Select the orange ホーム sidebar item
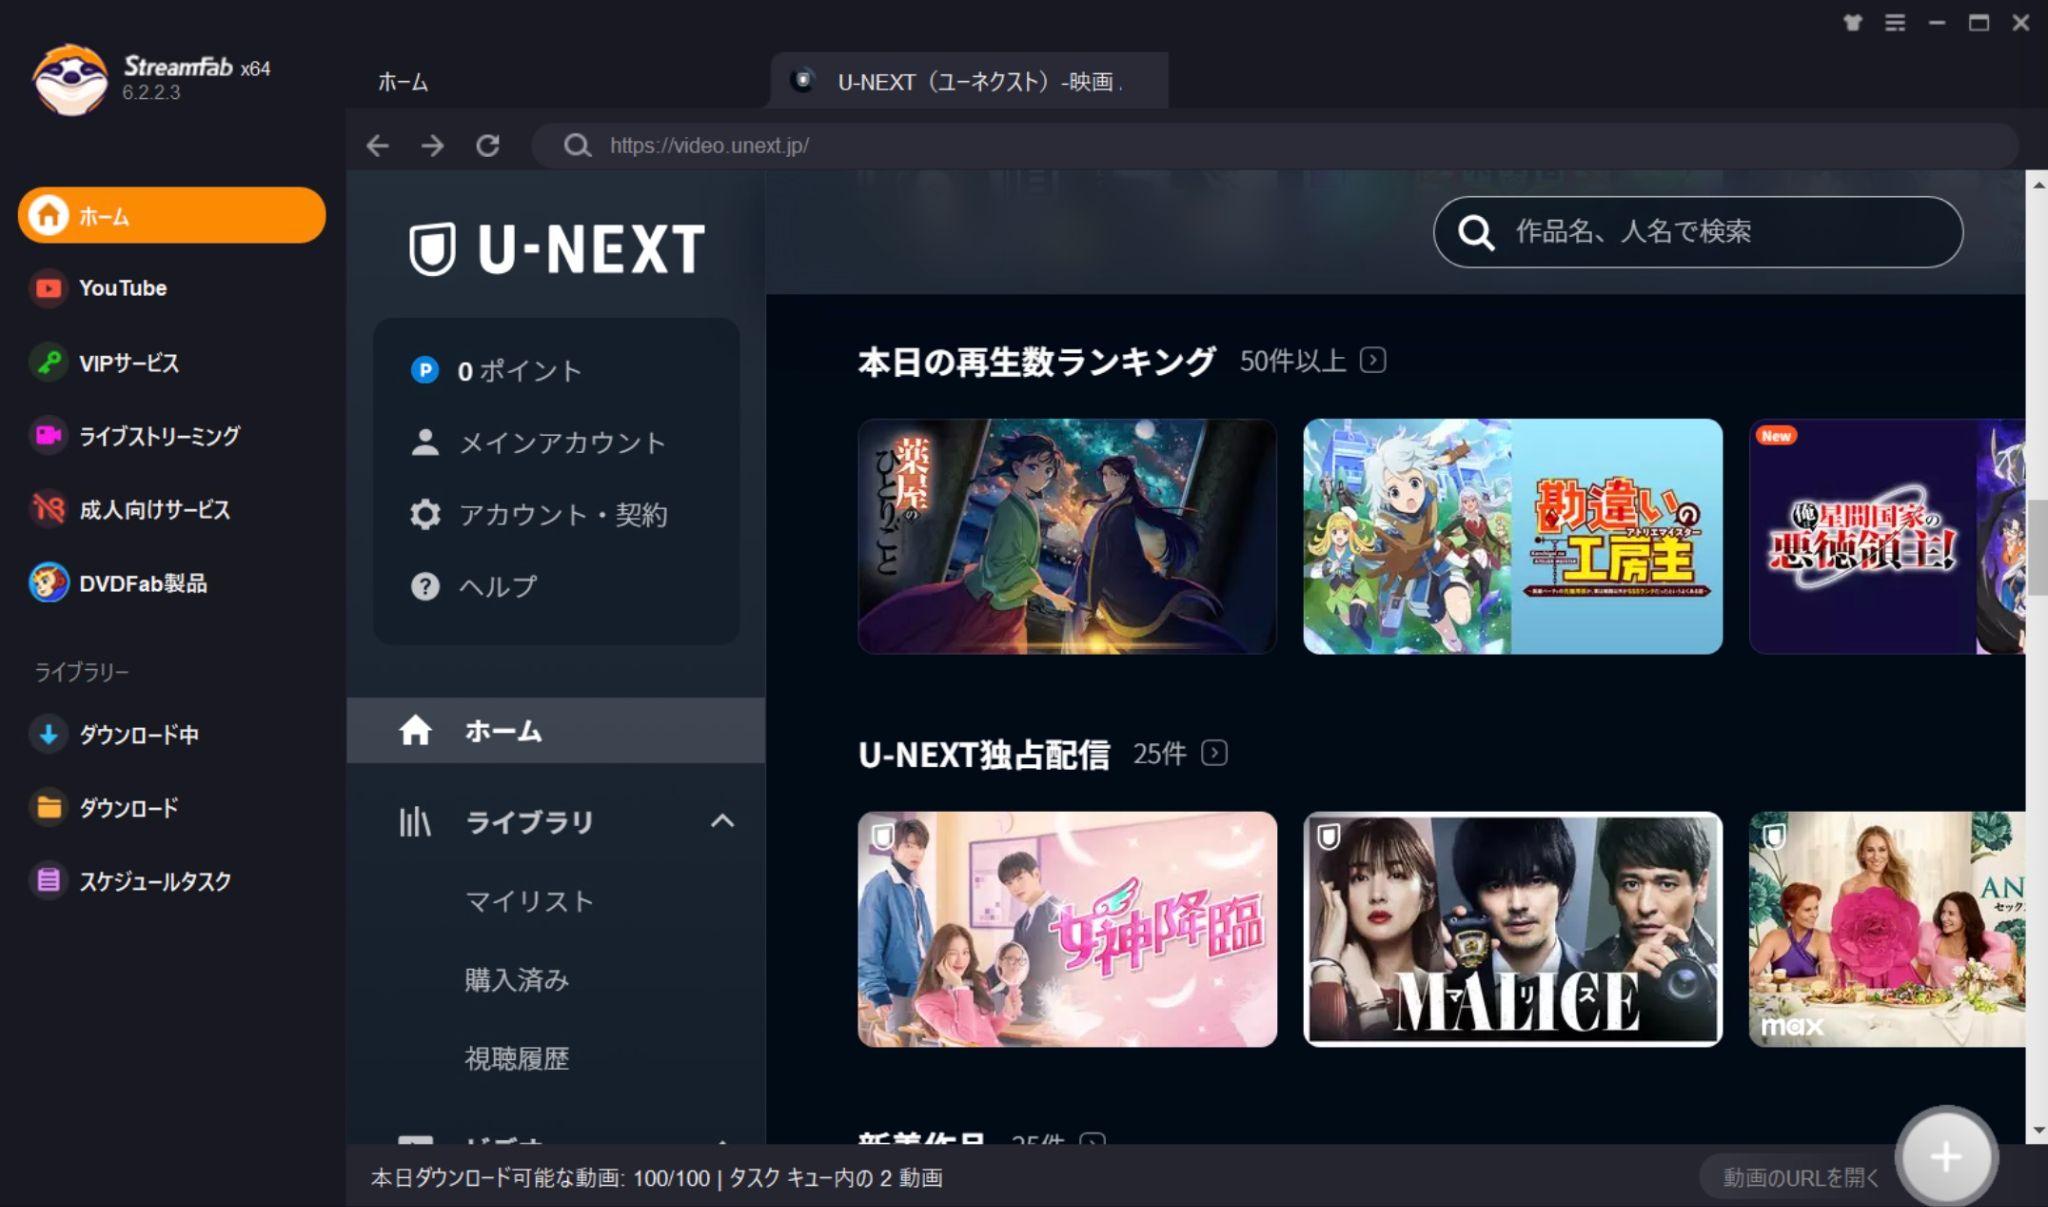Image resolution: width=2048 pixels, height=1207 pixels. pyautogui.click(x=172, y=215)
